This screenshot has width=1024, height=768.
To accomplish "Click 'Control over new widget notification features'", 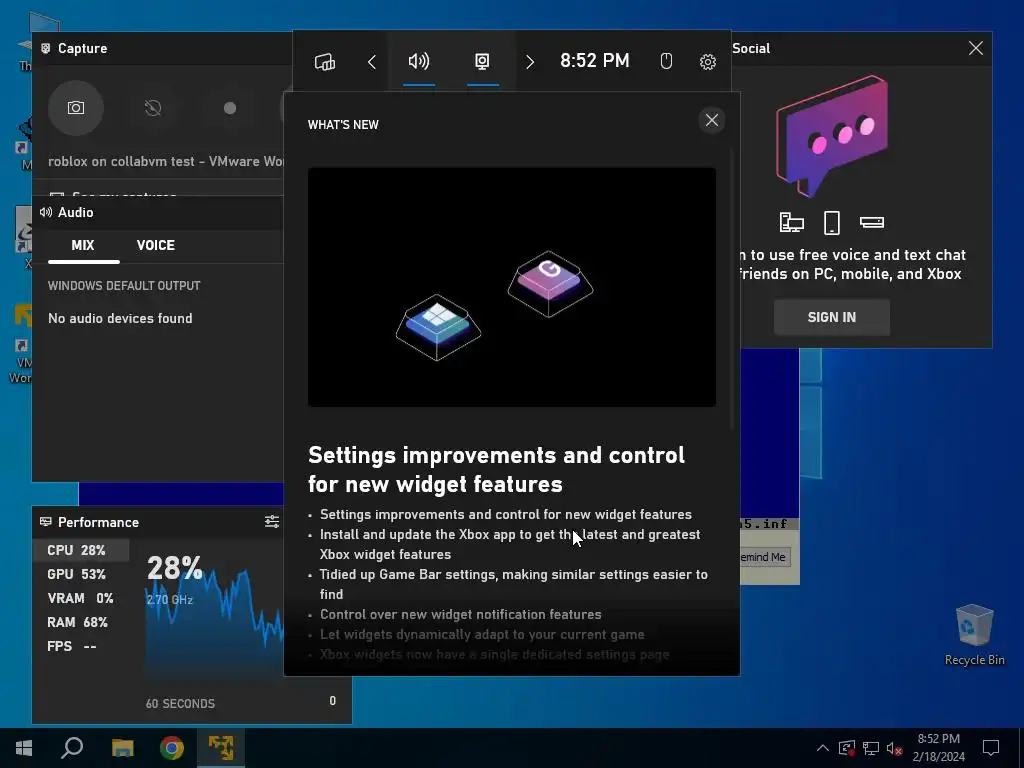I will [x=460, y=615].
